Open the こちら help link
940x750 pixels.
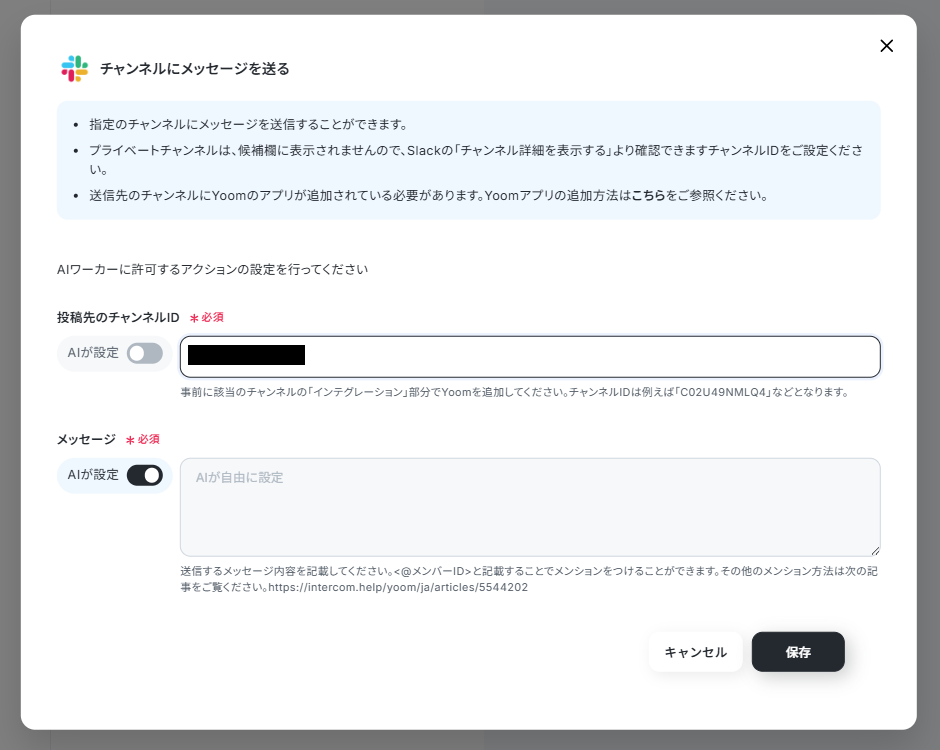648,195
